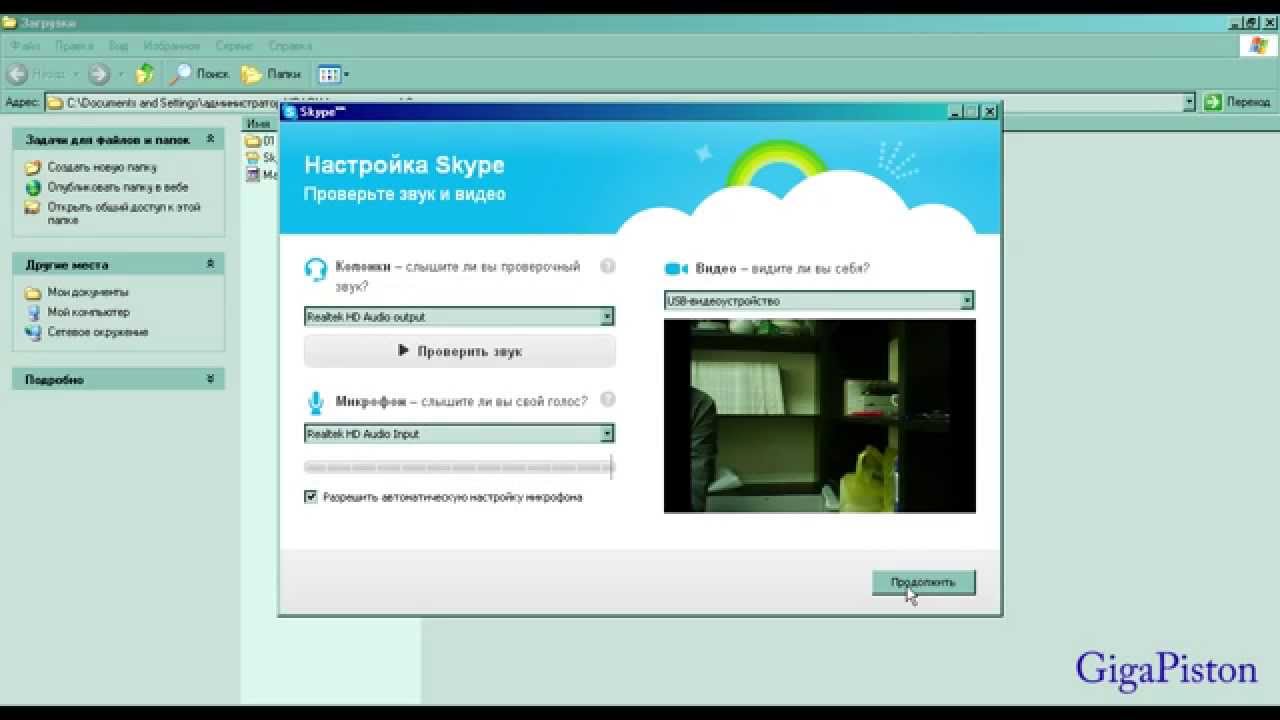This screenshot has width=1280, height=720.
Task: Minimize the Skype setup window
Action: [x=955, y=112]
